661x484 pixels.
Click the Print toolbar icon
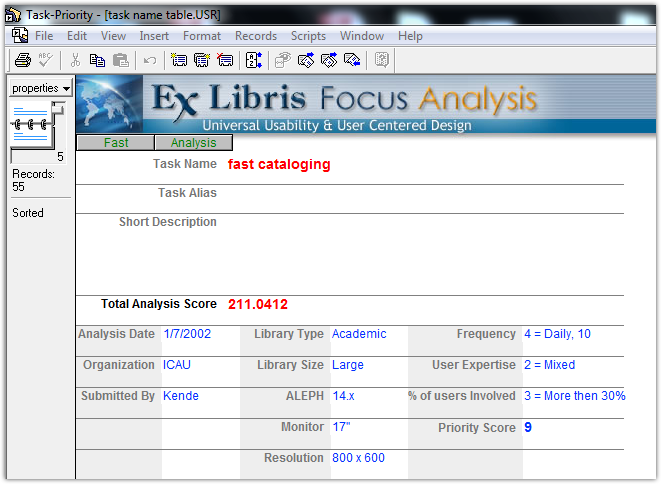23,60
